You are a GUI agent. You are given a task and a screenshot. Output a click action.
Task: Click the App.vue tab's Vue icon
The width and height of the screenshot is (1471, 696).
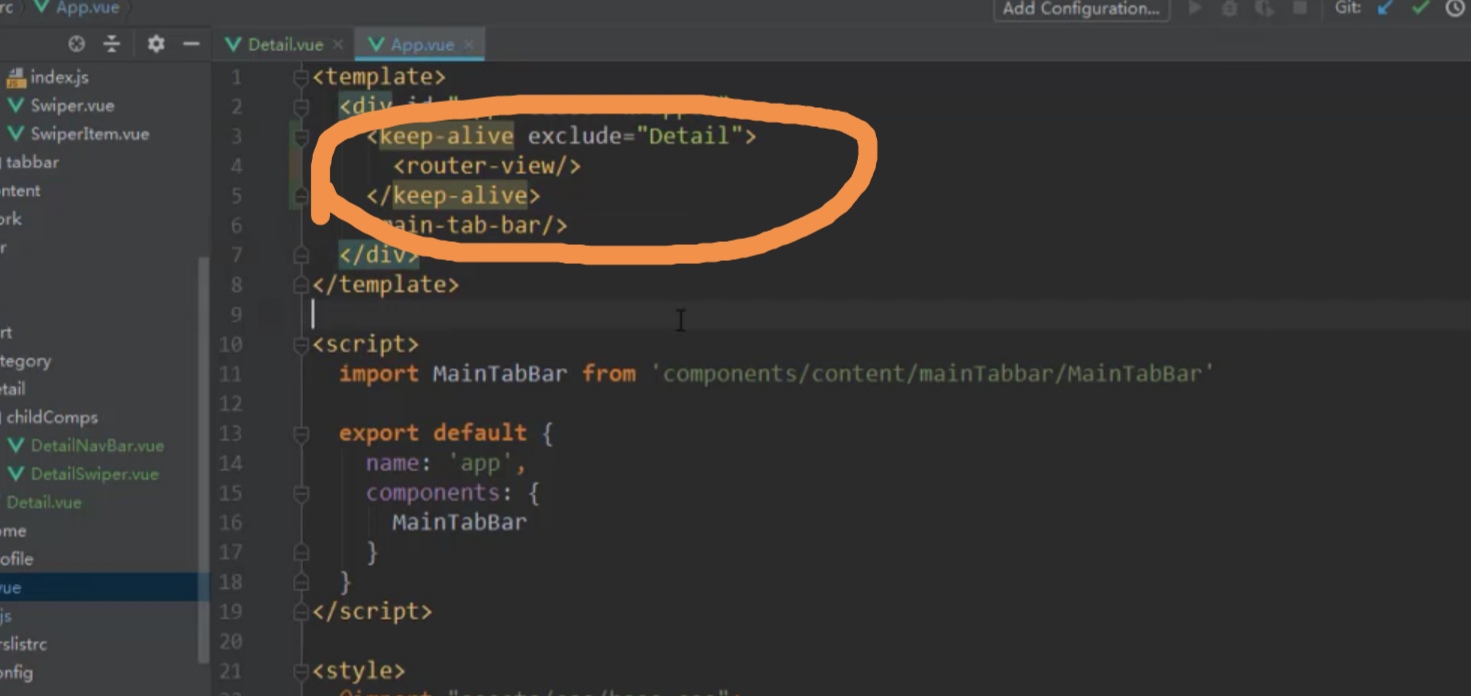376,45
